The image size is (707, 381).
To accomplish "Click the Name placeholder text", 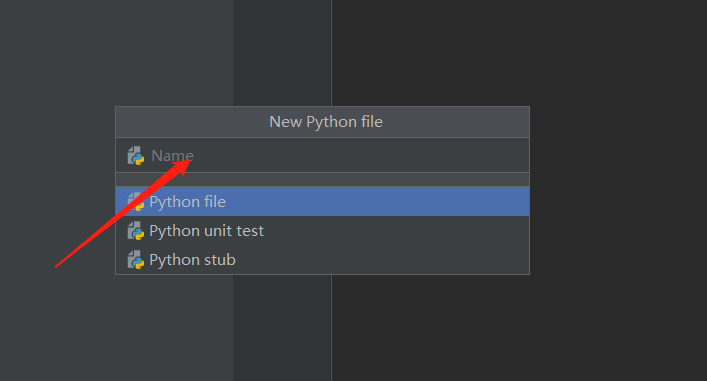I will [x=172, y=156].
